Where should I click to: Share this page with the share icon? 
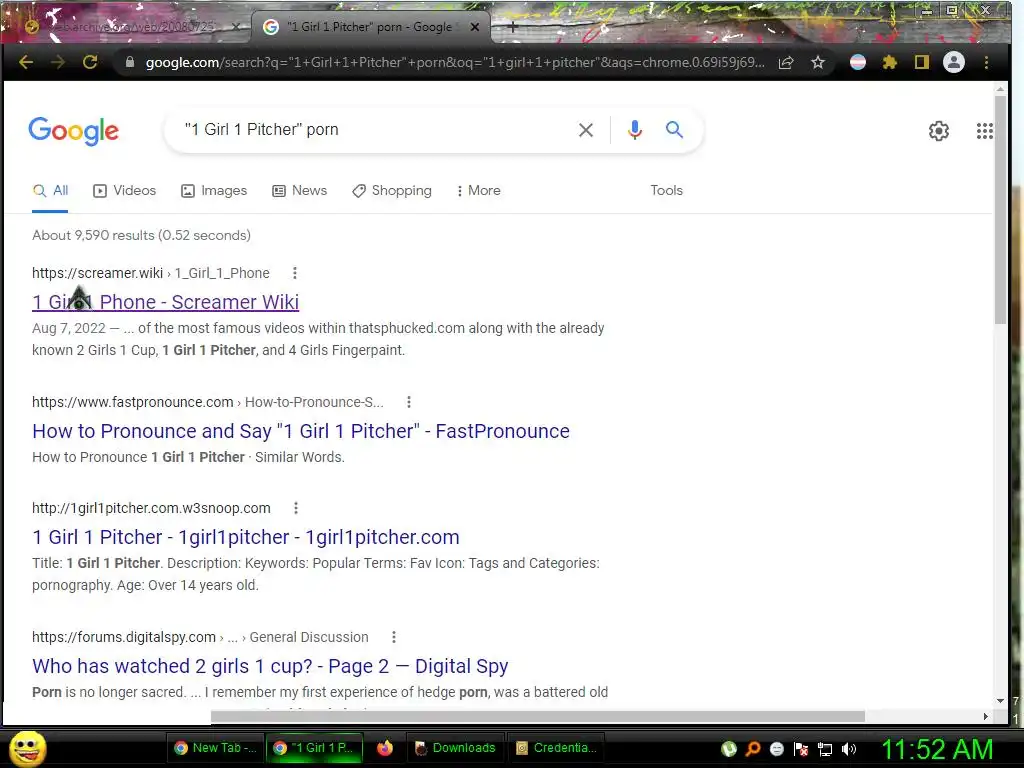coord(786,62)
